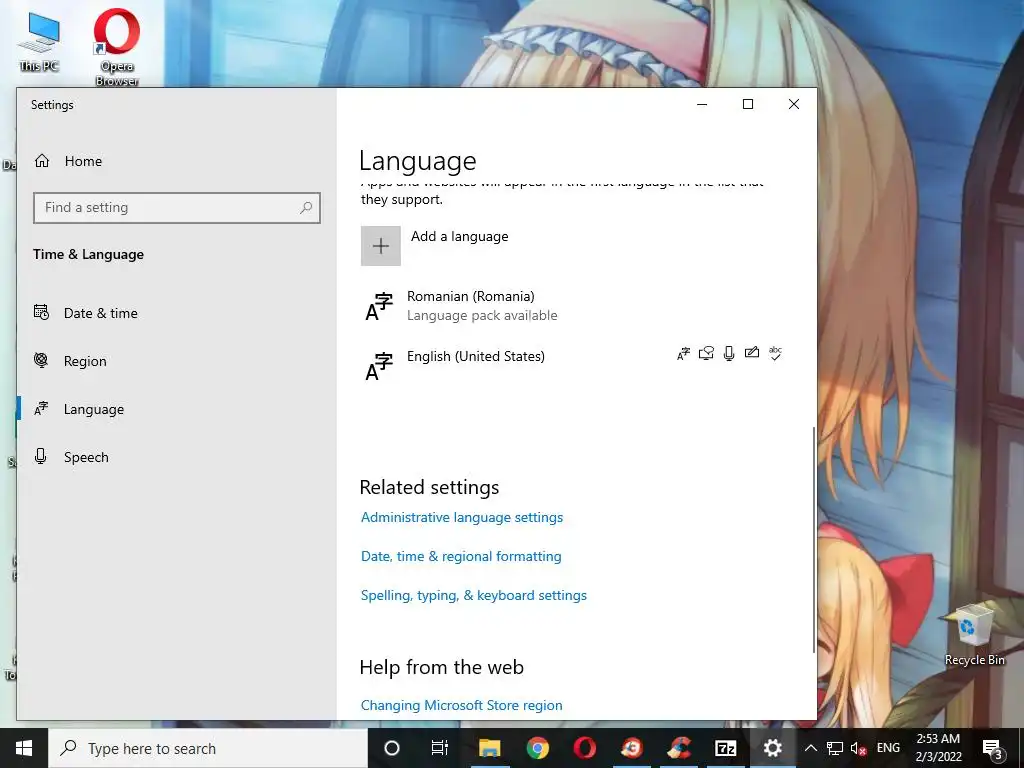Click the ENG input language indicator
The width and height of the screenshot is (1024, 768).
[888, 748]
